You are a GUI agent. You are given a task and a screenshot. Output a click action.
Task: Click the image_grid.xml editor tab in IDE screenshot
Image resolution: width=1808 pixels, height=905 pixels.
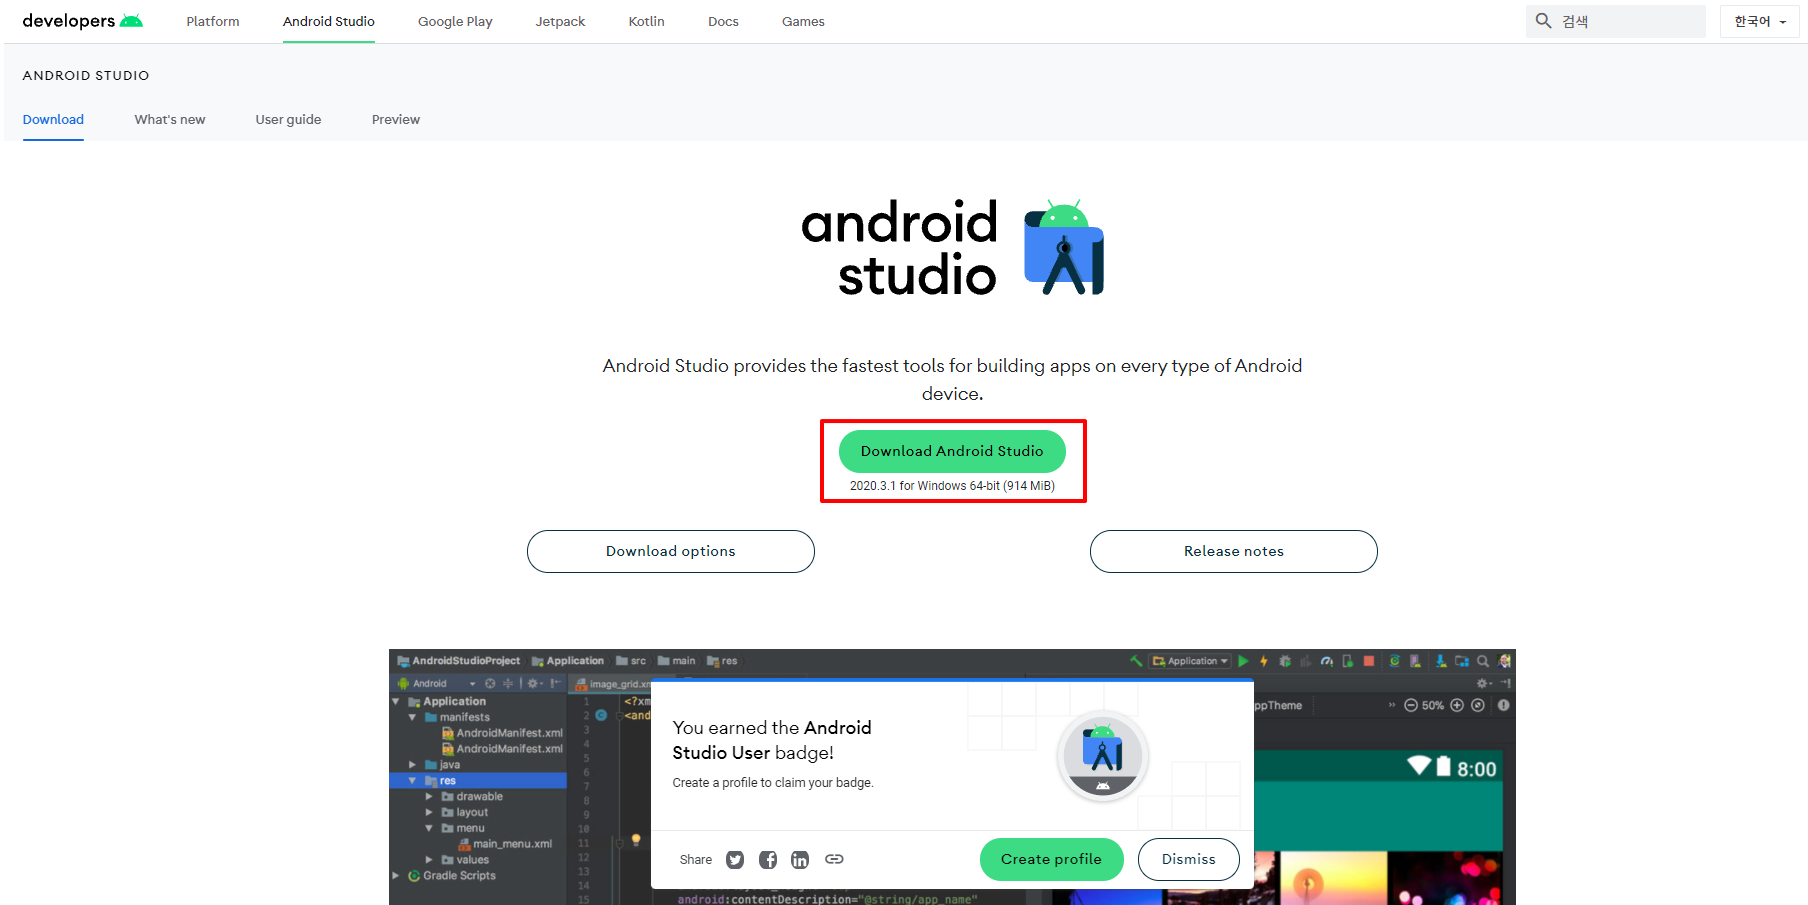click(x=613, y=684)
